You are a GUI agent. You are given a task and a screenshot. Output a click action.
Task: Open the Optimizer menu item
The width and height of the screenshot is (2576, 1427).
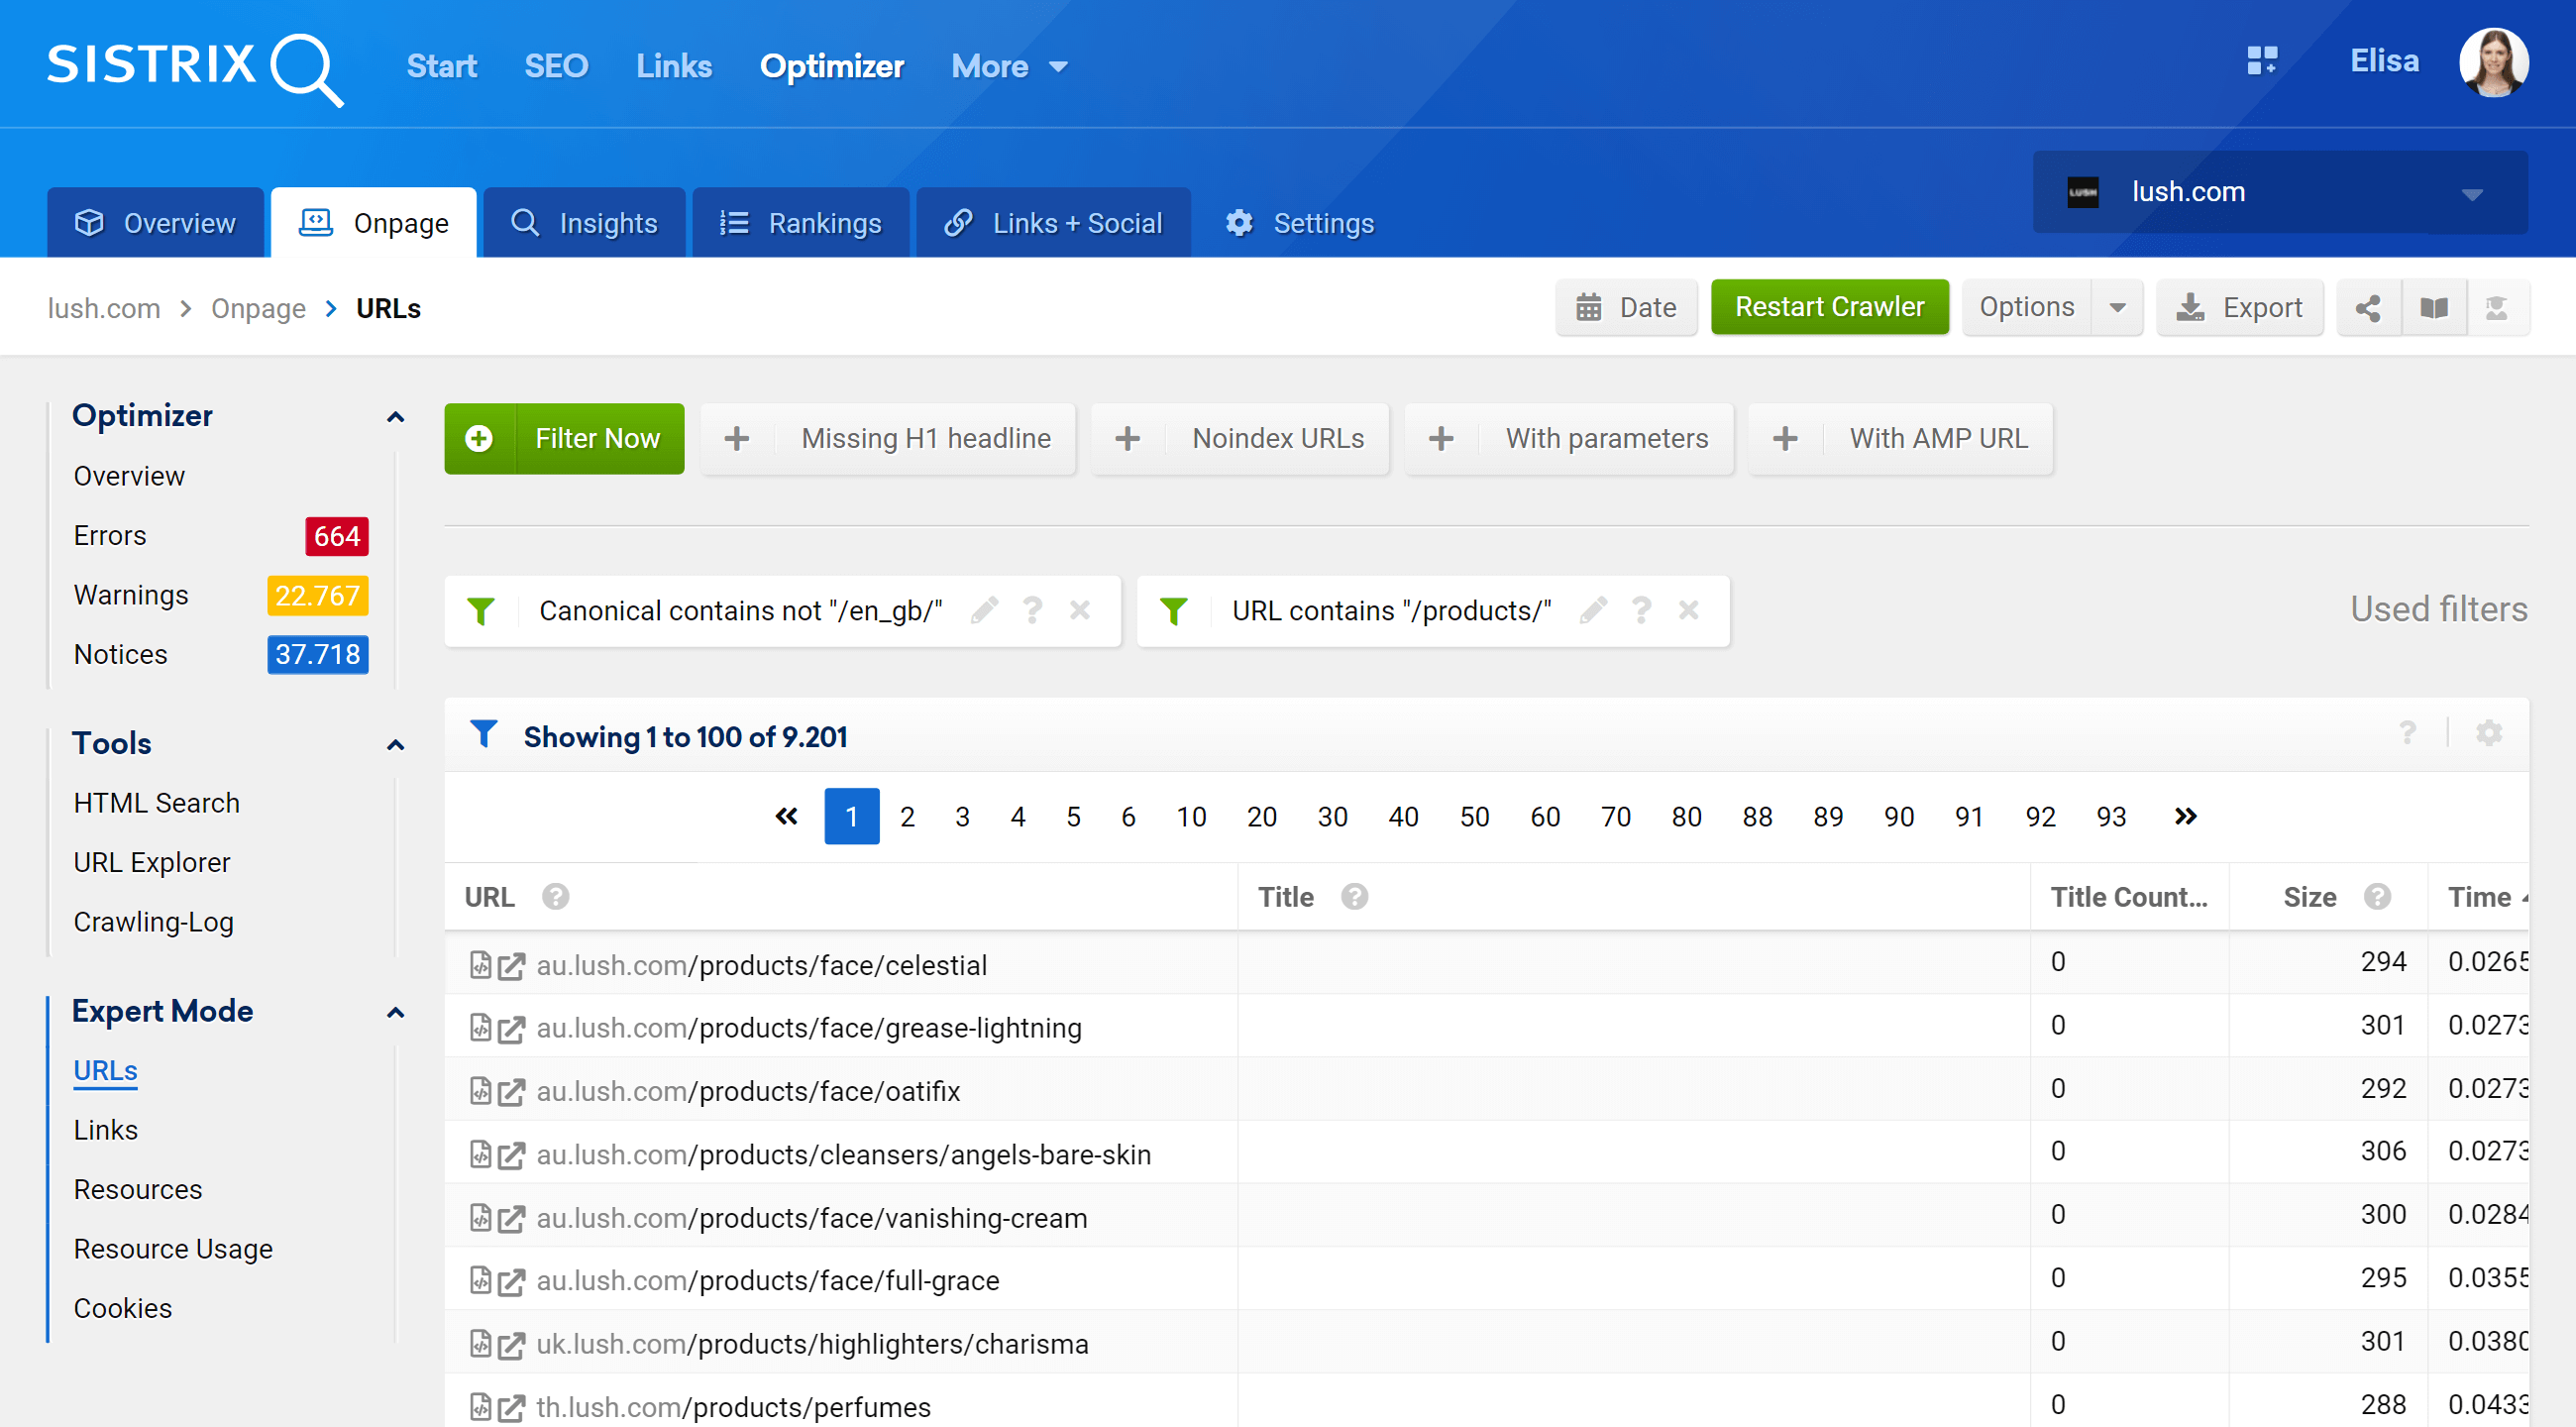[832, 67]
